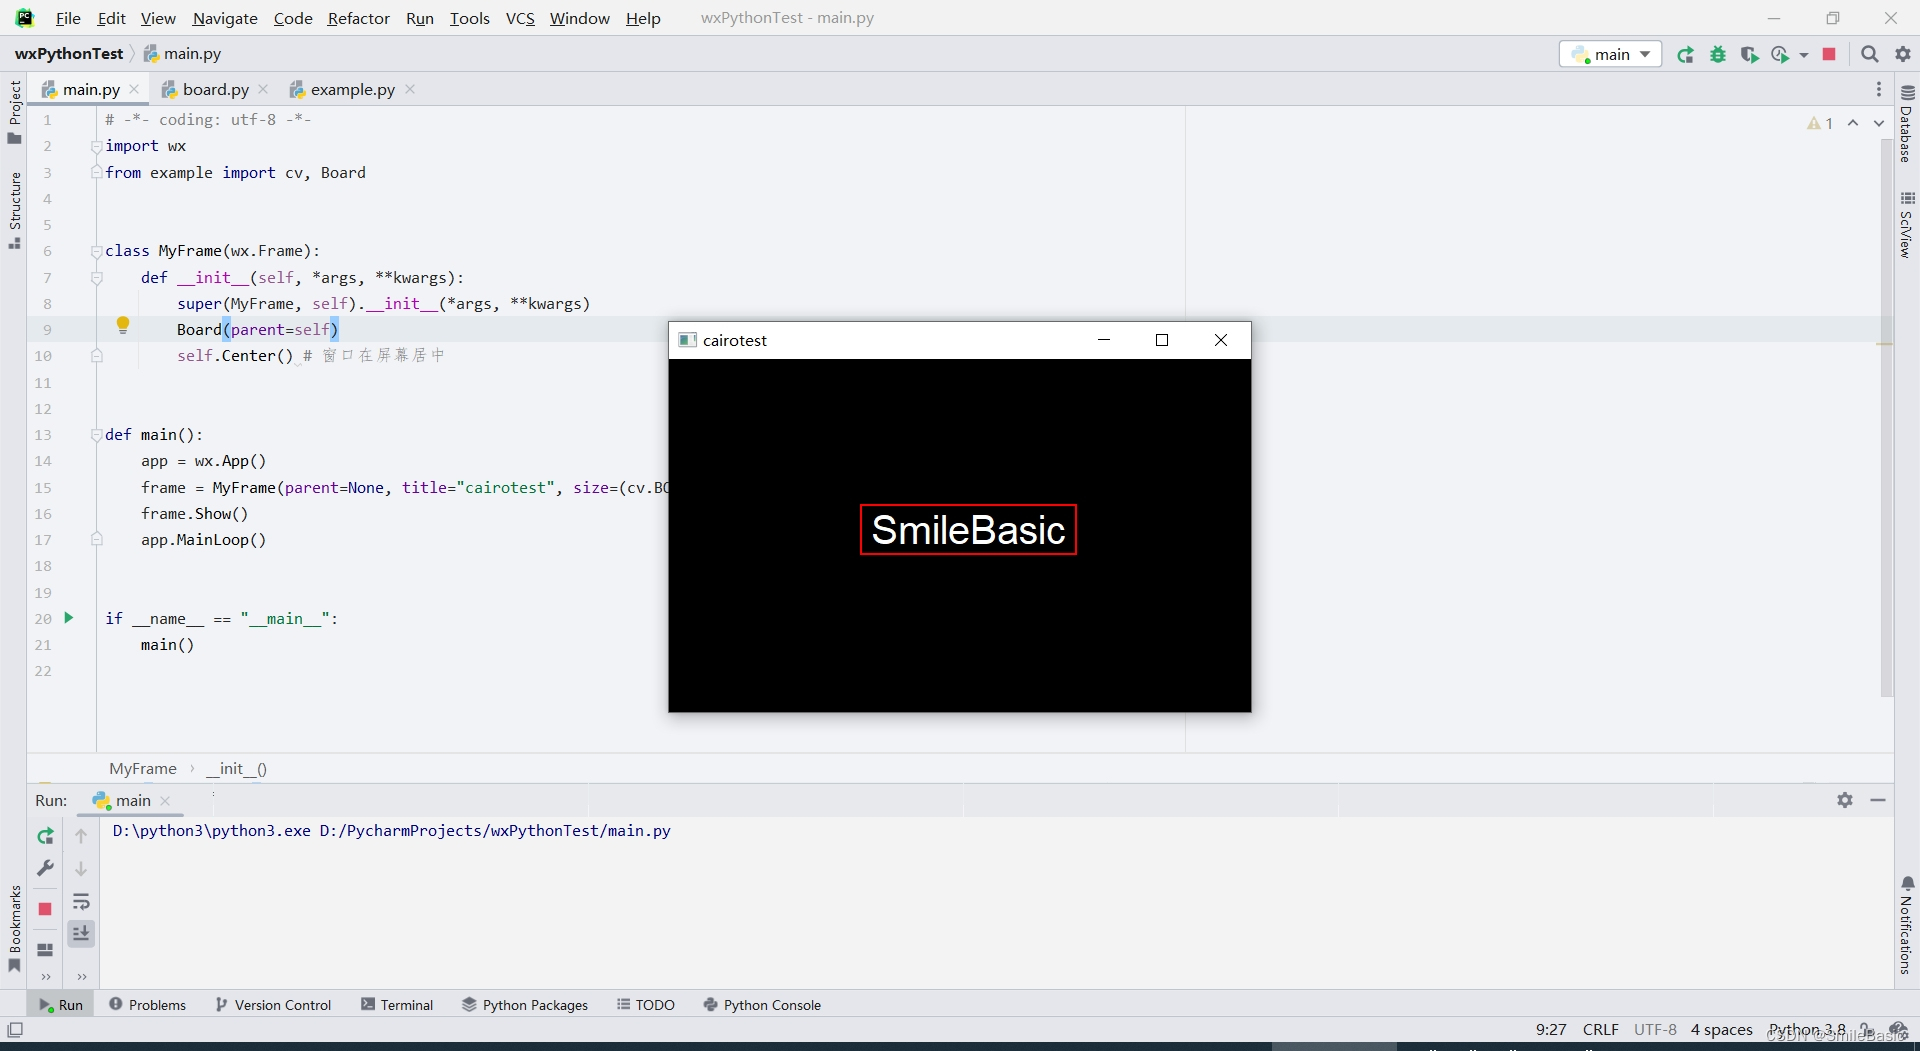Click the restore layout icon in Run panel
This screenshot has height=1051, width=1920.
tap(45, 950)
